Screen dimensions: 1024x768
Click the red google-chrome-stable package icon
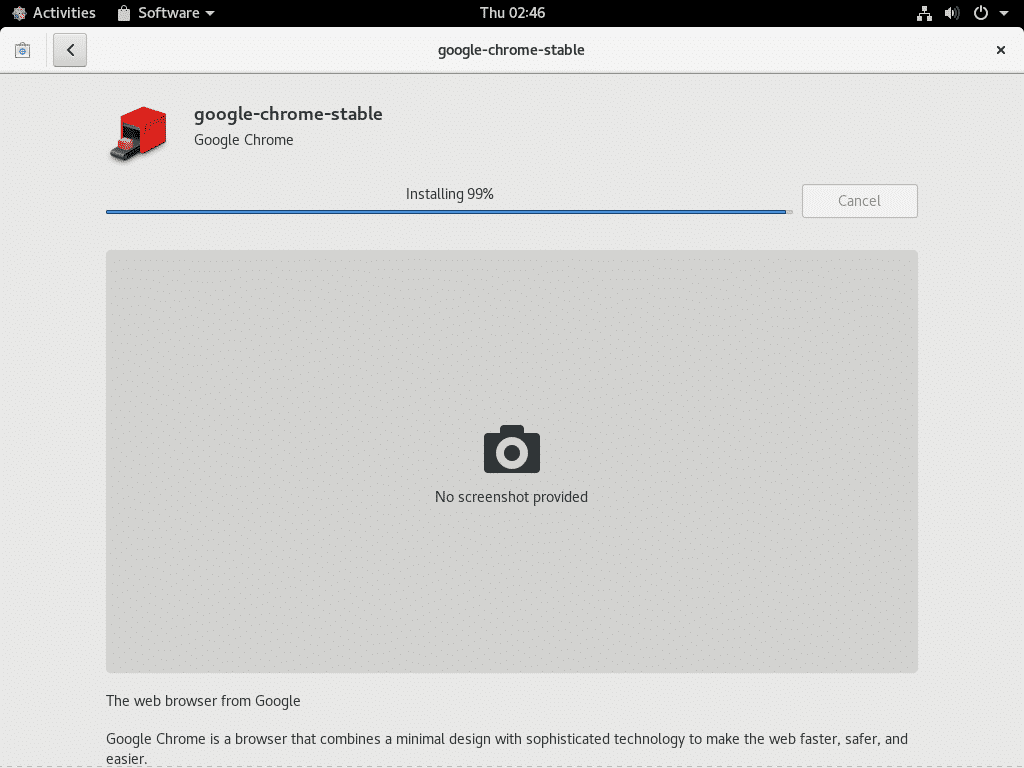tap(137, 134)
